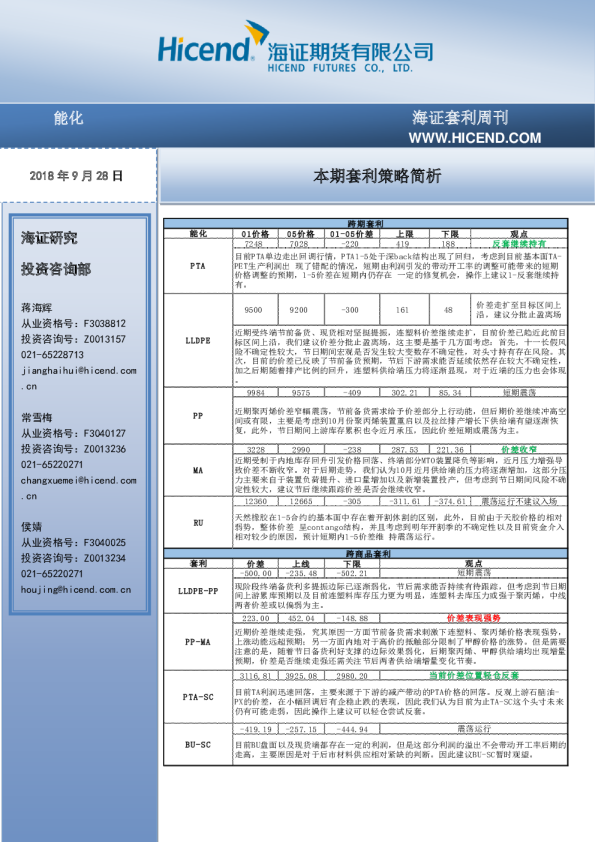Click analyst name 常雪梅
This screenshot has height=842, width=595.
point(37,417)
